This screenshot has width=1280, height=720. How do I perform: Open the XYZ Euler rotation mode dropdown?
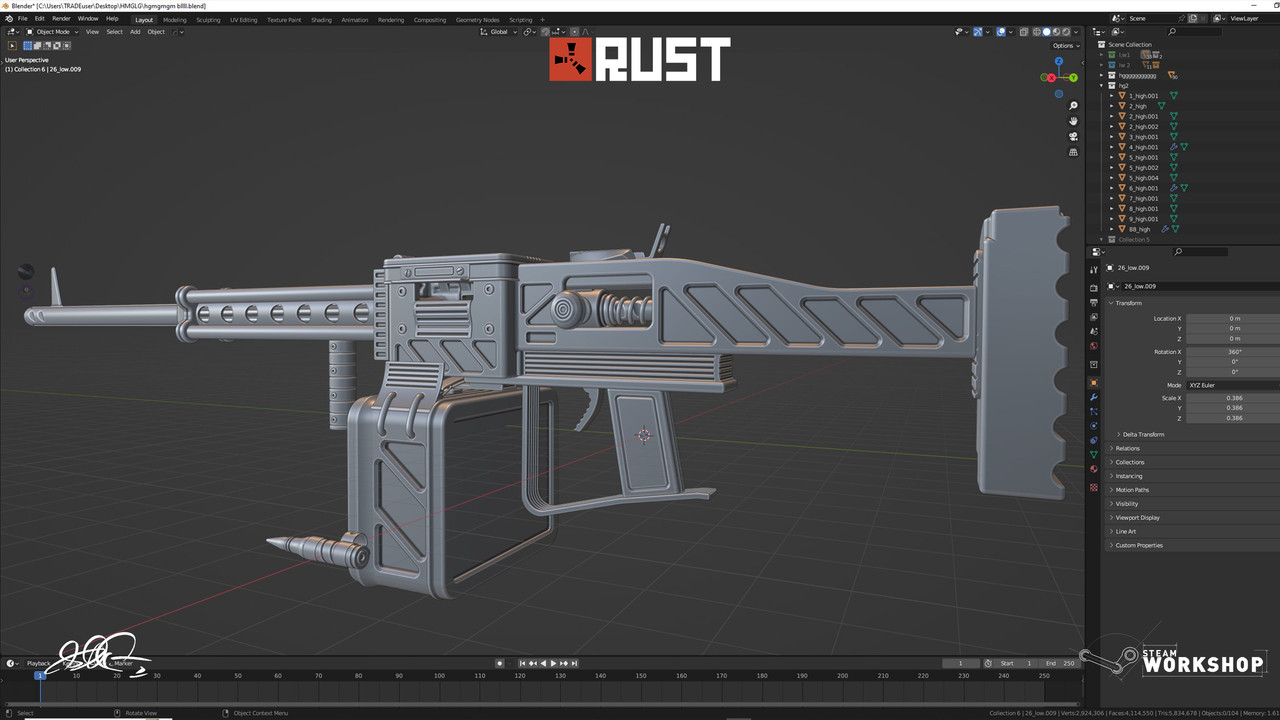(x=1233, y=385)
